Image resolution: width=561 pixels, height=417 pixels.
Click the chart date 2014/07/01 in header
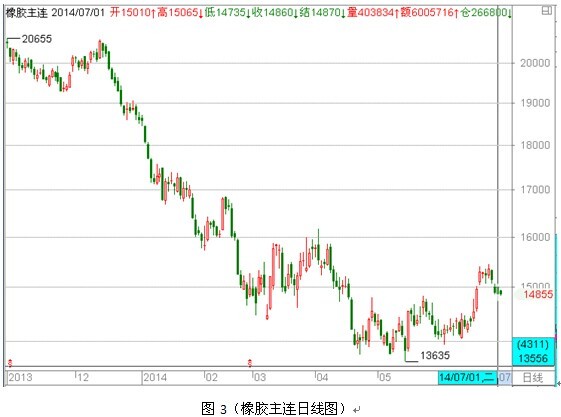(x=78, y=13)
